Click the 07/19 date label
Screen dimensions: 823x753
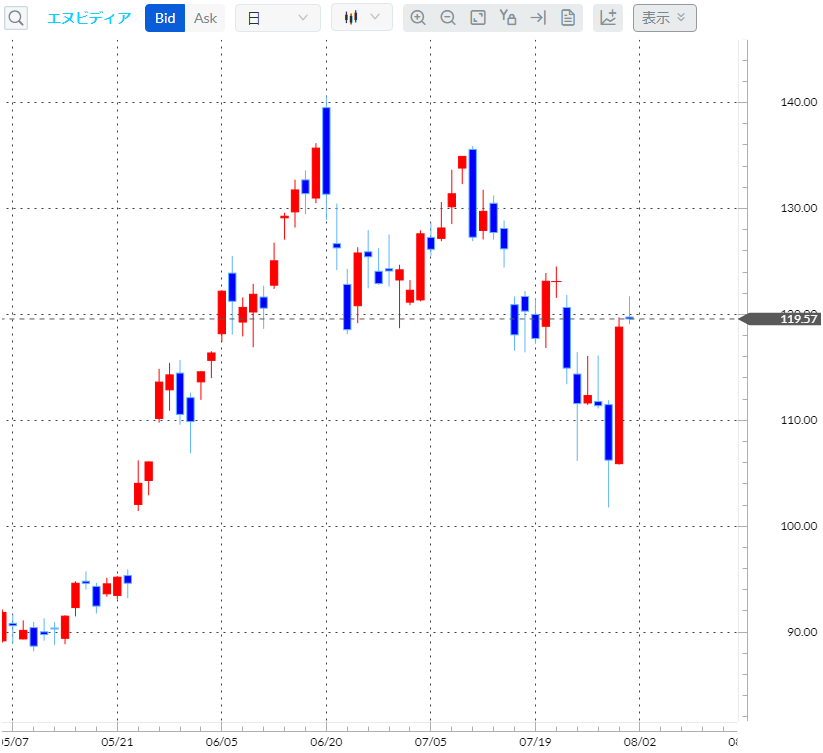[x=535, y=742]
